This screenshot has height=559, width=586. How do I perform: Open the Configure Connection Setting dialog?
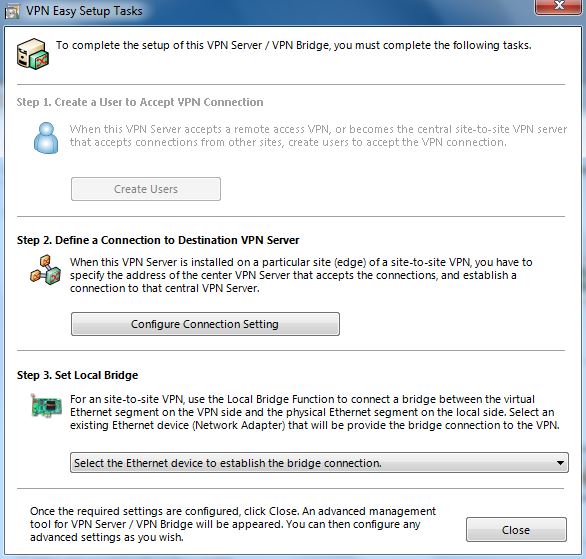[x=205, y=324]
